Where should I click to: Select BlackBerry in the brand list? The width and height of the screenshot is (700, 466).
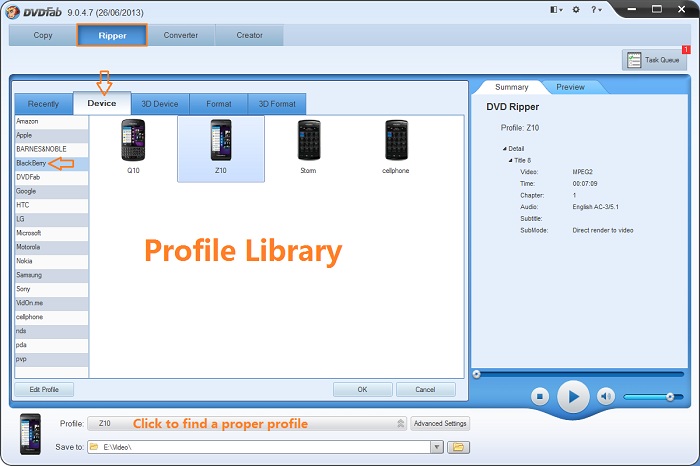[x=51, y=163]
